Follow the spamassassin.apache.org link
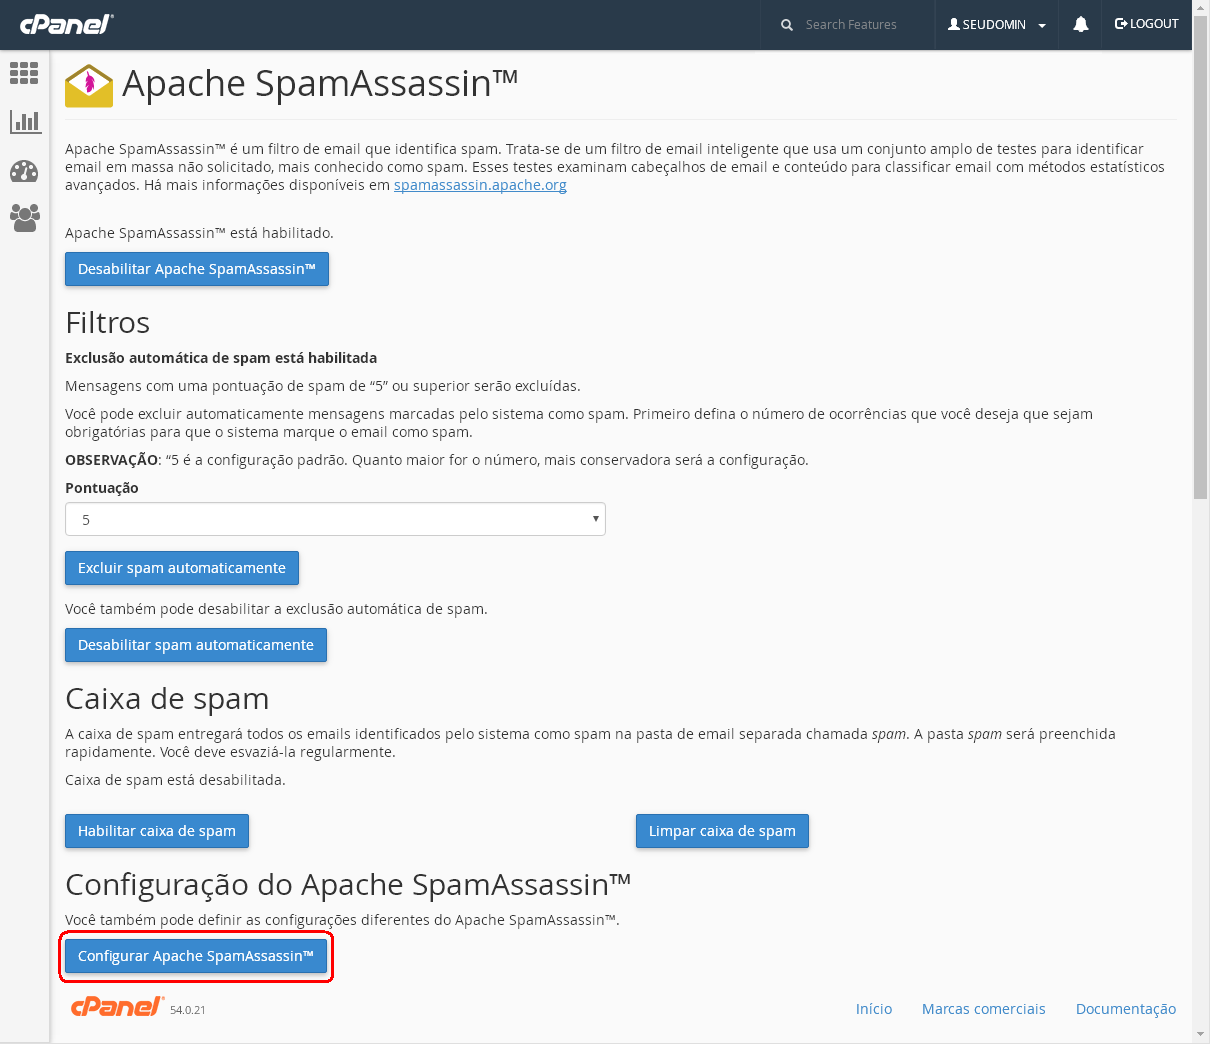Viewport: 1210px width, 1044px height. pos(480,185)
